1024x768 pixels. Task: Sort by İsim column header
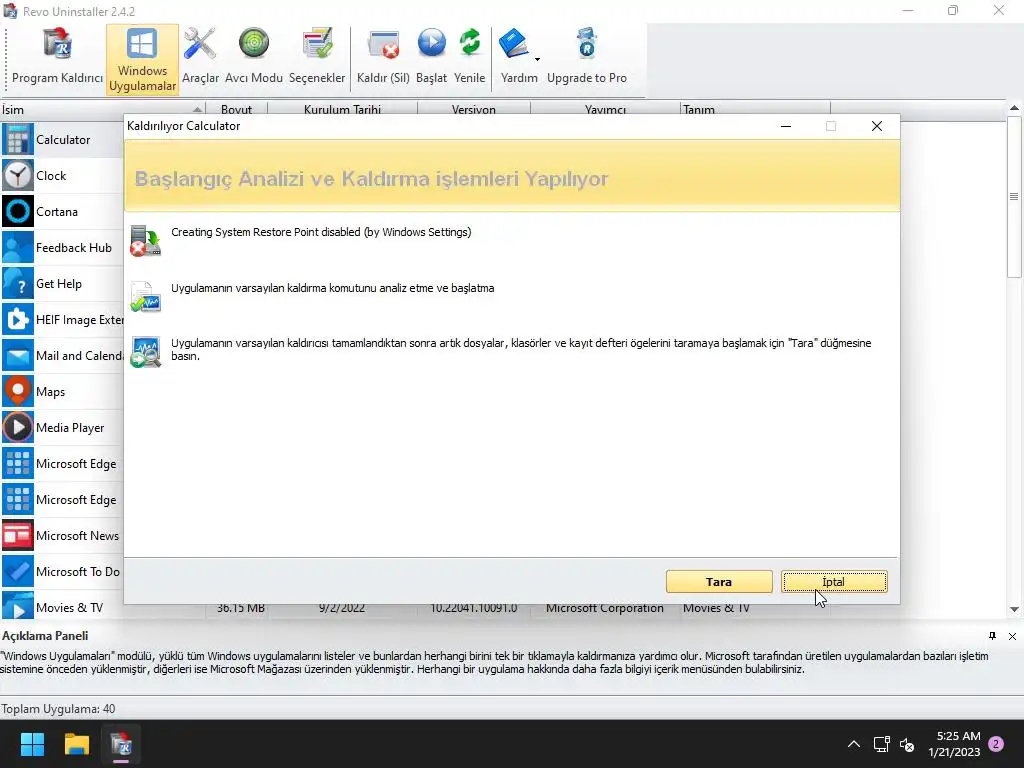tap(103, 109)
